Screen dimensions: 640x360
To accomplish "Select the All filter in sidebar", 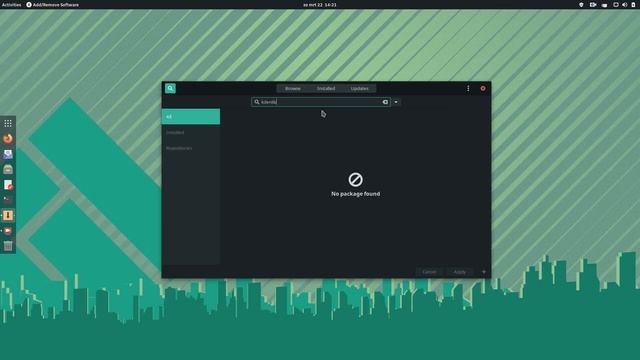I will point(191,117).
